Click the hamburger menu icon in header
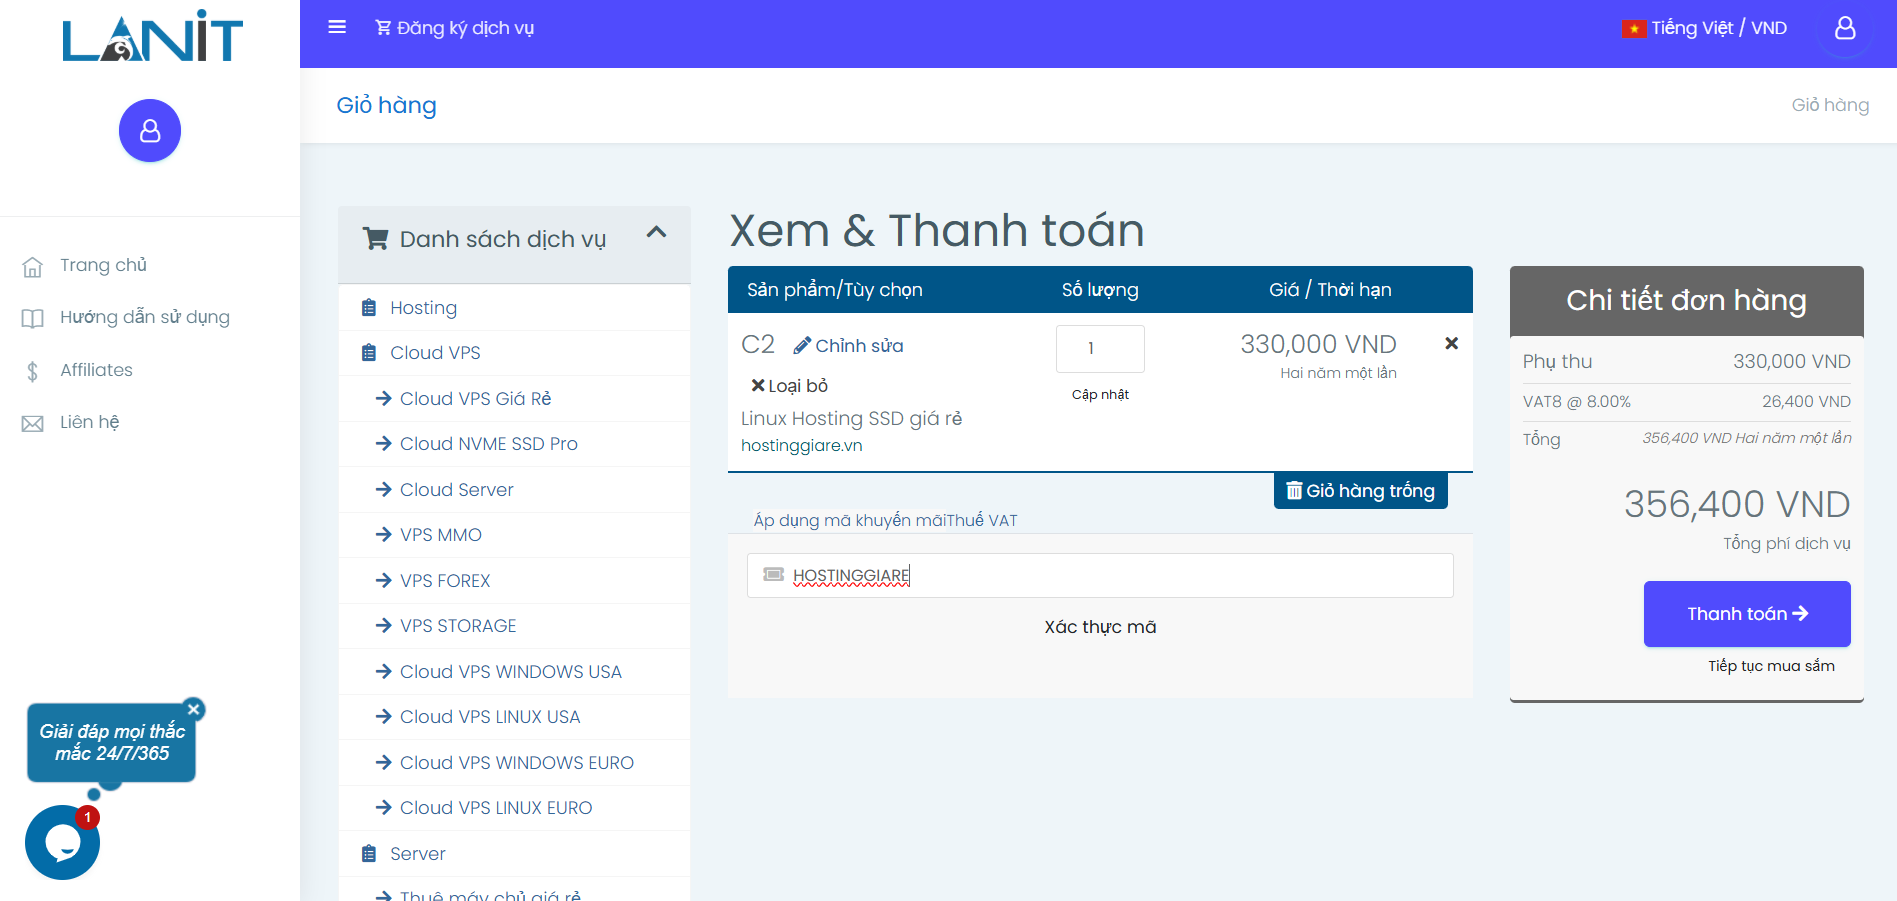This screenshot has width=1897, height=901. (337, 27)
